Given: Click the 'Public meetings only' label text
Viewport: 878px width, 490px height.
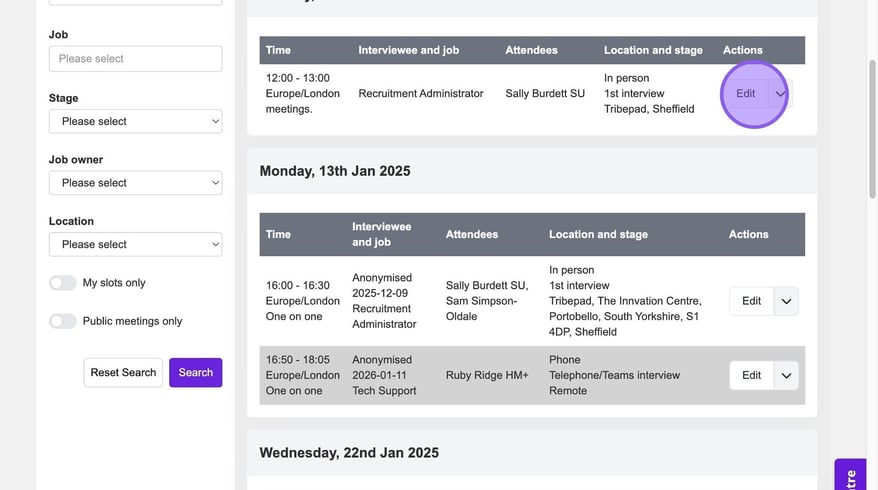Looking at the screenshot, I should pyautogui.click(x=132, y=321).
